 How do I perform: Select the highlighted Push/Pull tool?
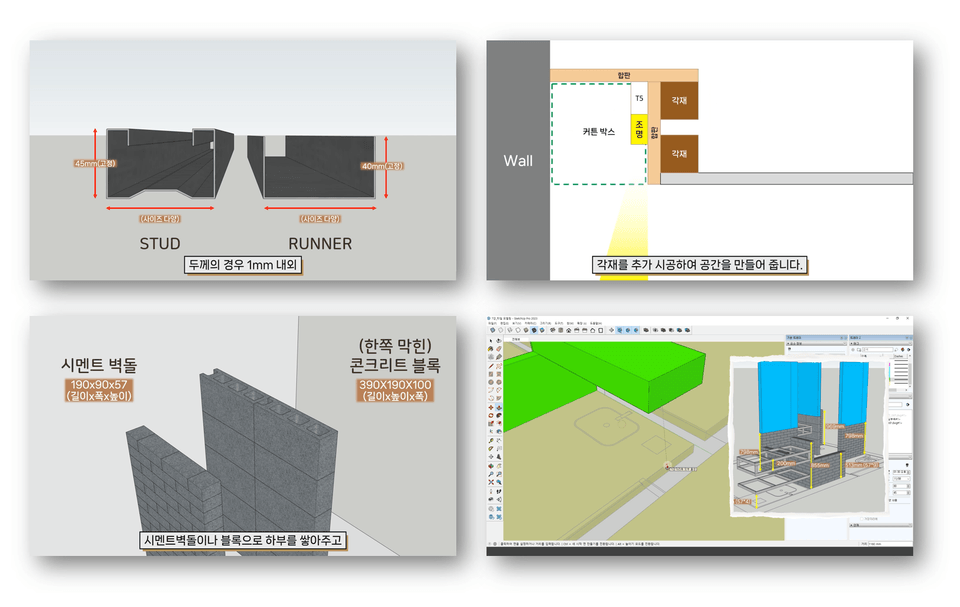pyautogui.click(x=499, y=407)
